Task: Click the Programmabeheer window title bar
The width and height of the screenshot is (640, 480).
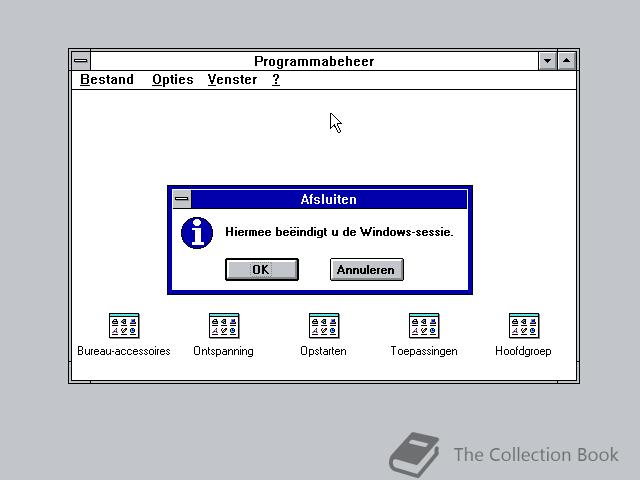Action: tap(314, 61)
